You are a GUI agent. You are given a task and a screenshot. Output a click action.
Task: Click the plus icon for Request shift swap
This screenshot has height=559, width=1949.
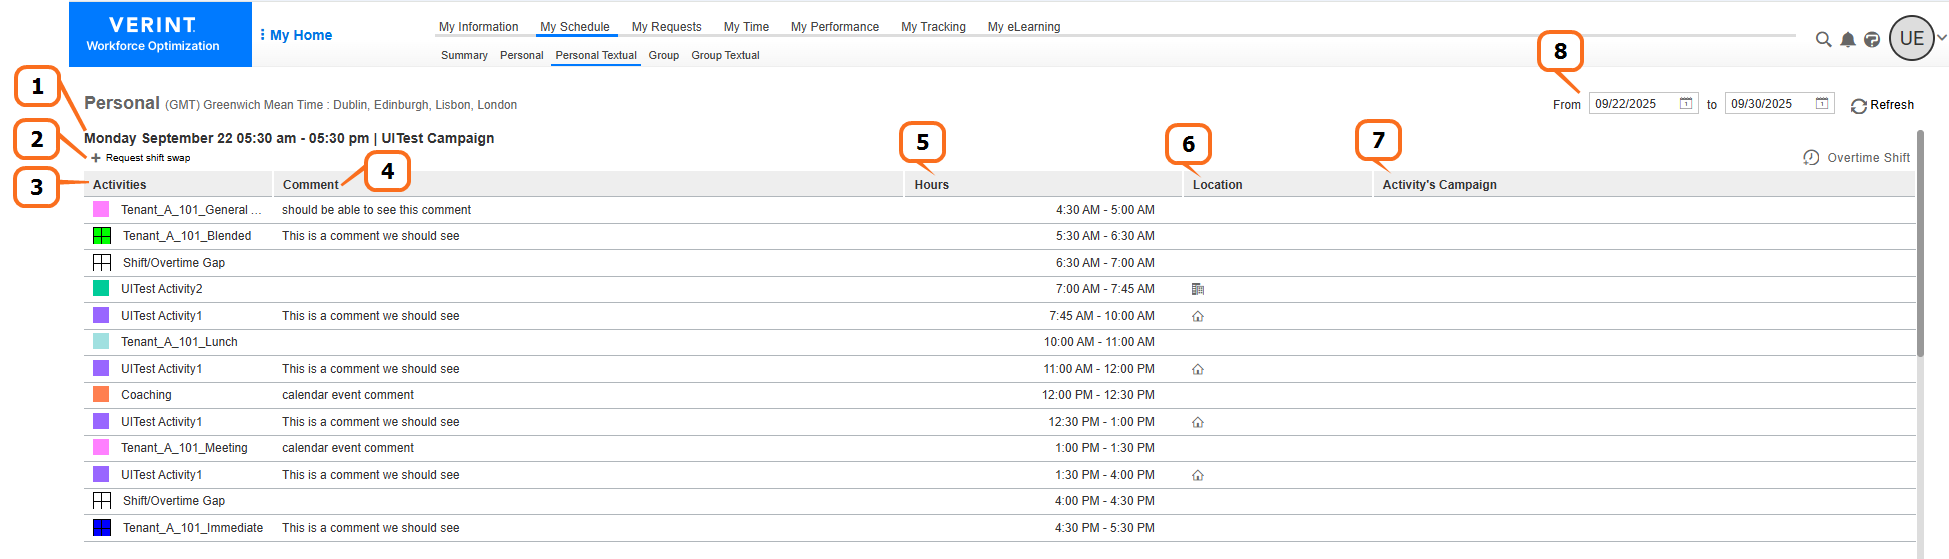96,158
